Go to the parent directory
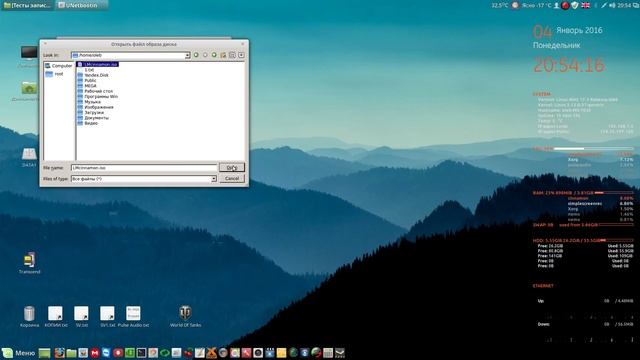Screen dimensions: 640x360 [x=214, y=55]
